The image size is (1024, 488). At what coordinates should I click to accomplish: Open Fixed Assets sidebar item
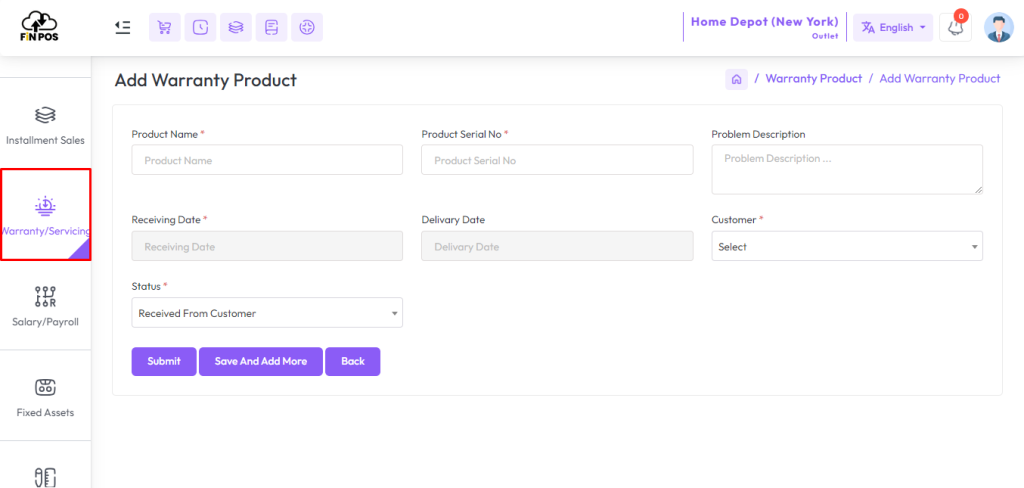[45, 398]
